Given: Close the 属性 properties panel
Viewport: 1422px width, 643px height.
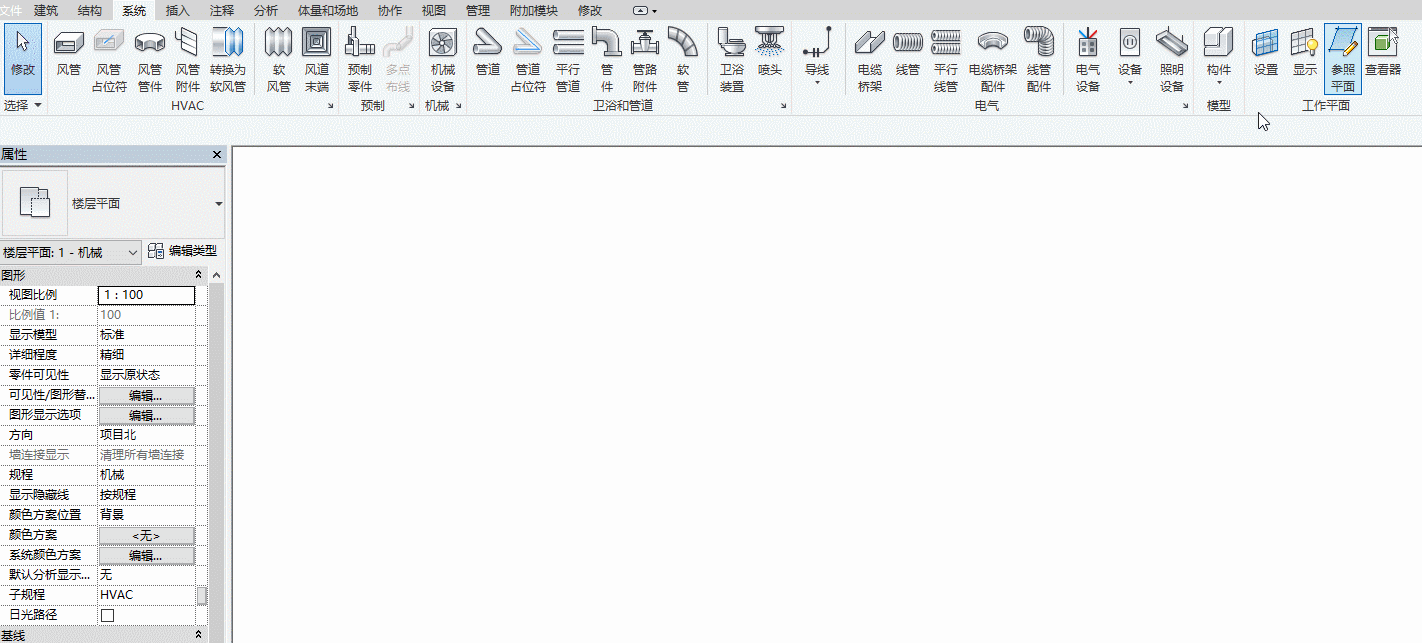Looking at the screenshot, I should tap(217, 155).
